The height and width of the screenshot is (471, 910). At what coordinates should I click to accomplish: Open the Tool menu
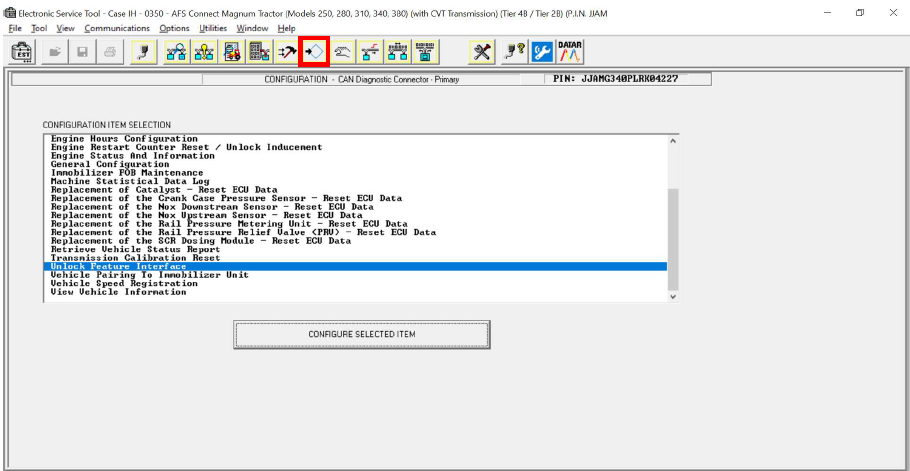click(39, 28)
